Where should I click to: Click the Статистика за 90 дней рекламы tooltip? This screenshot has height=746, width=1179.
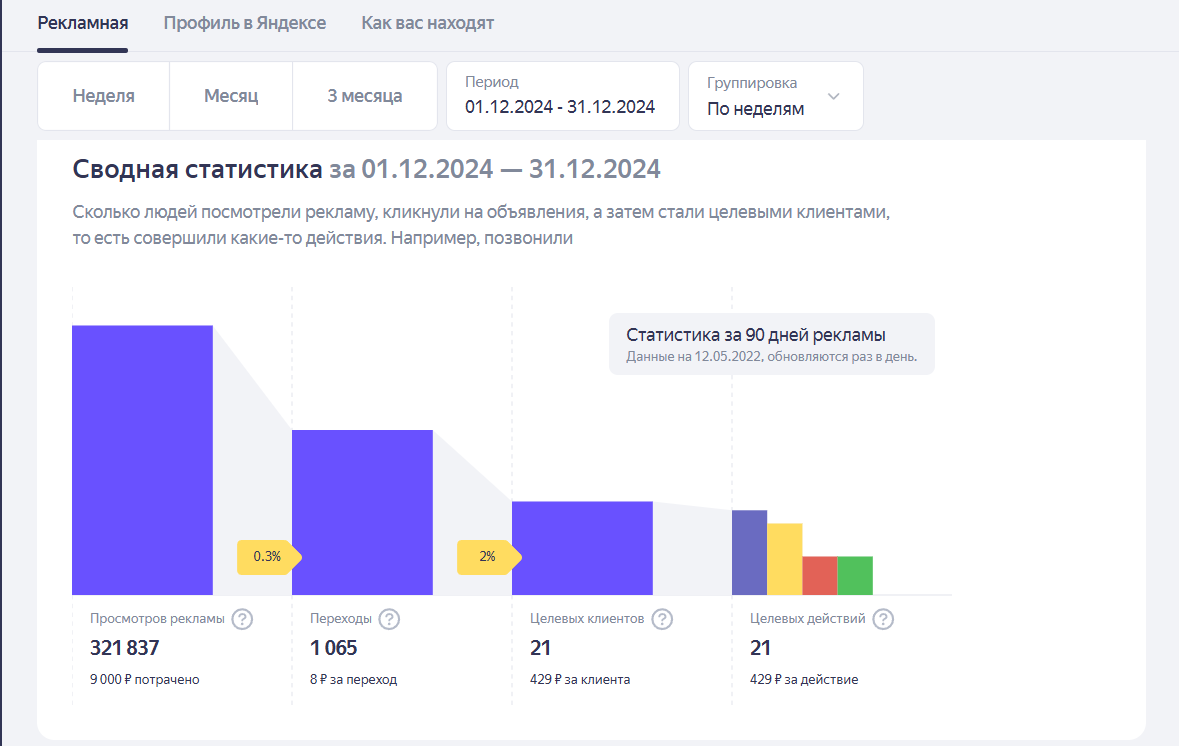pos(771,344)
